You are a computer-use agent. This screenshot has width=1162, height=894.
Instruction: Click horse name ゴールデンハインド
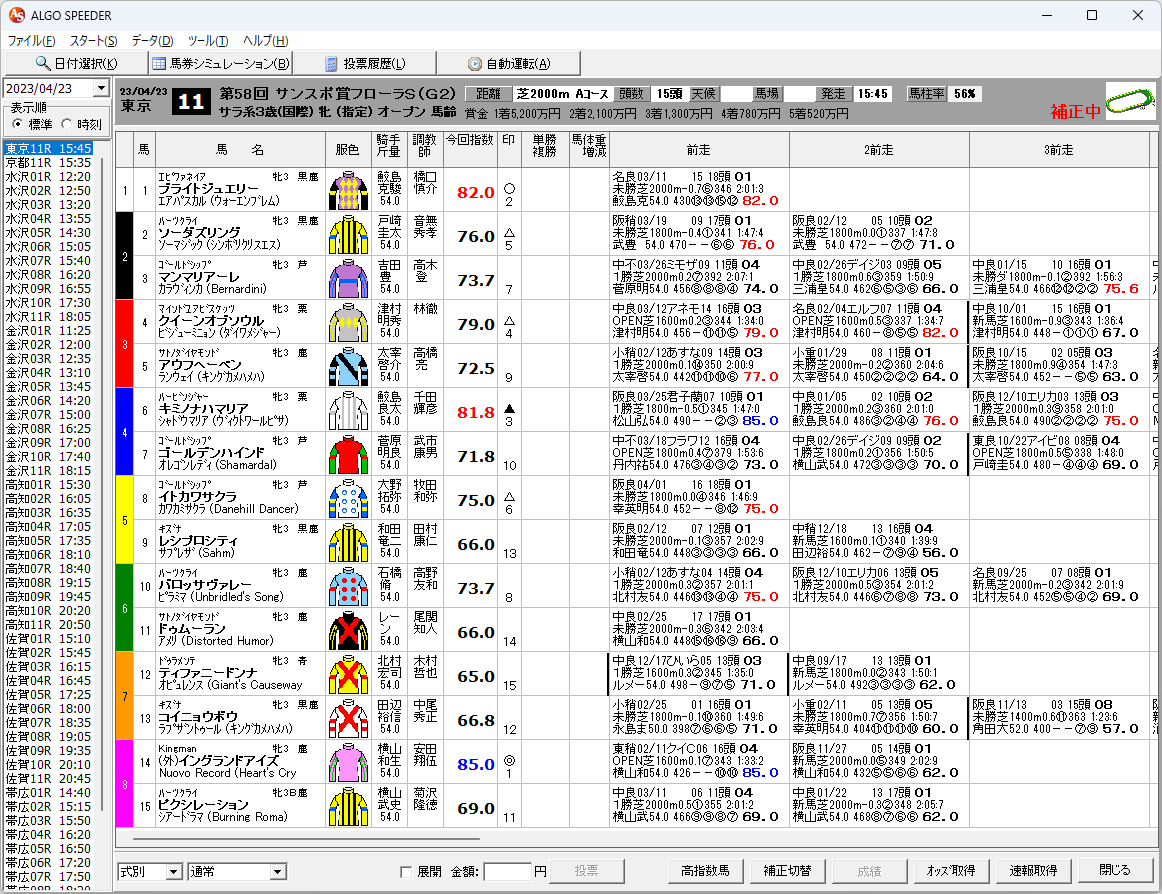tap(211, 453)
